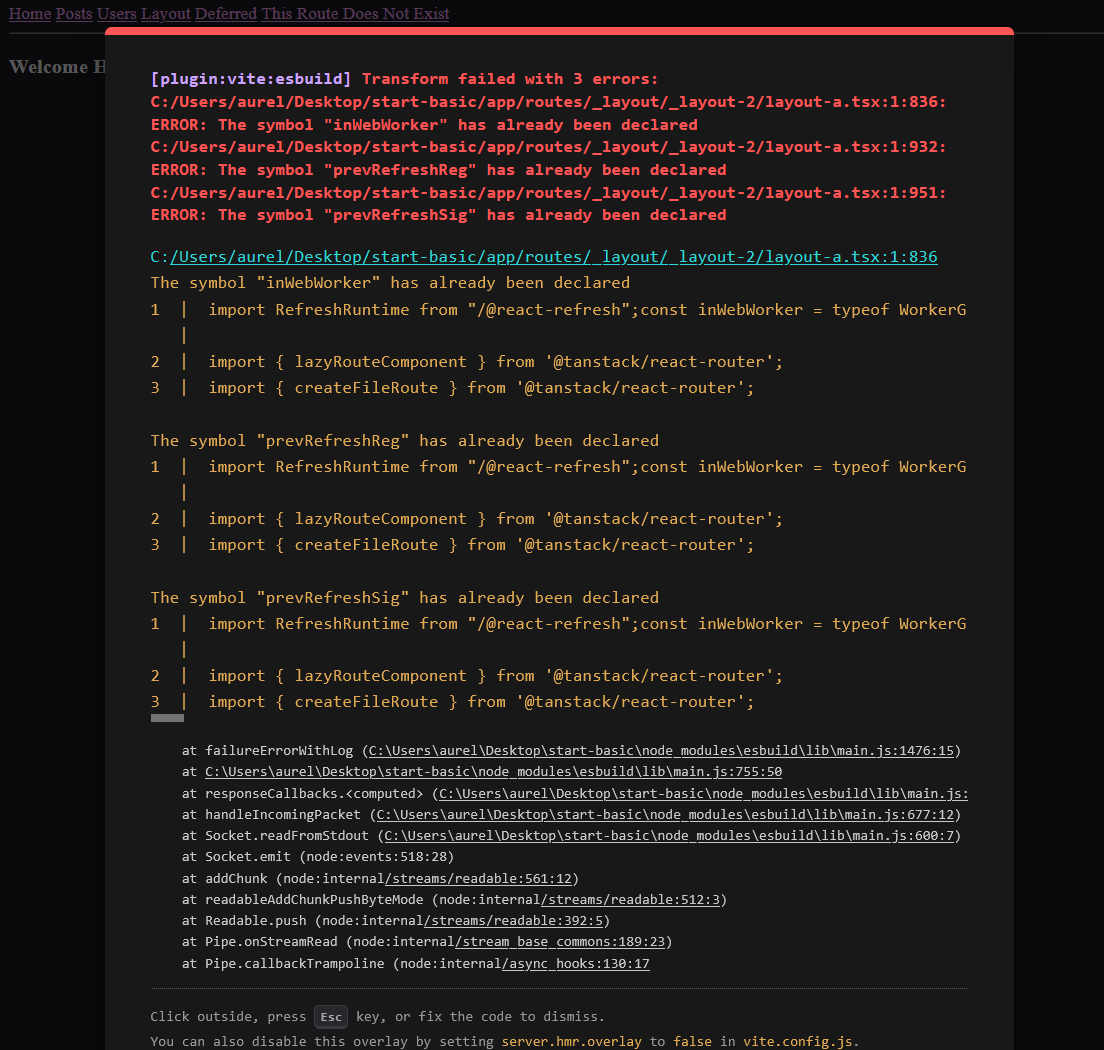The image size is (1104, 1050).
Task: Open esbuild main.js:1476:15 stack trace link
Action: point(661,751)
